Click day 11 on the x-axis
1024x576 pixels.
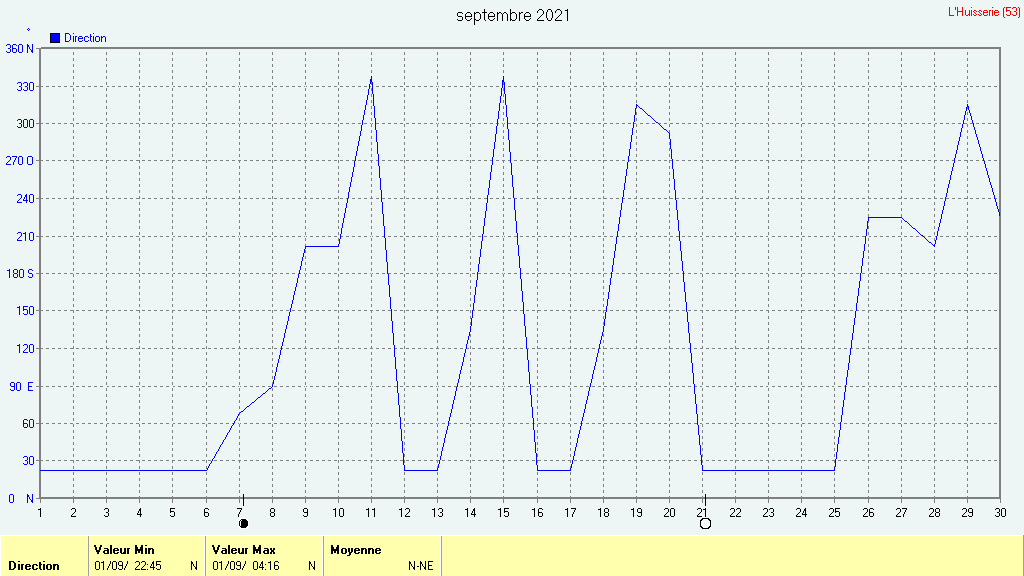coord(371,513)
